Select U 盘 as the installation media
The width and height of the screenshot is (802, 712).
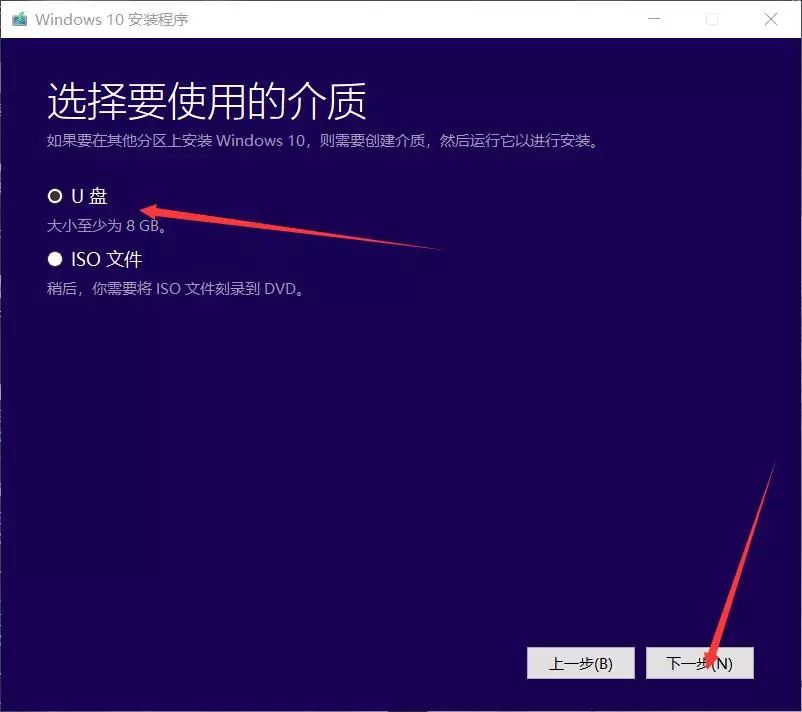coord(55,196)
